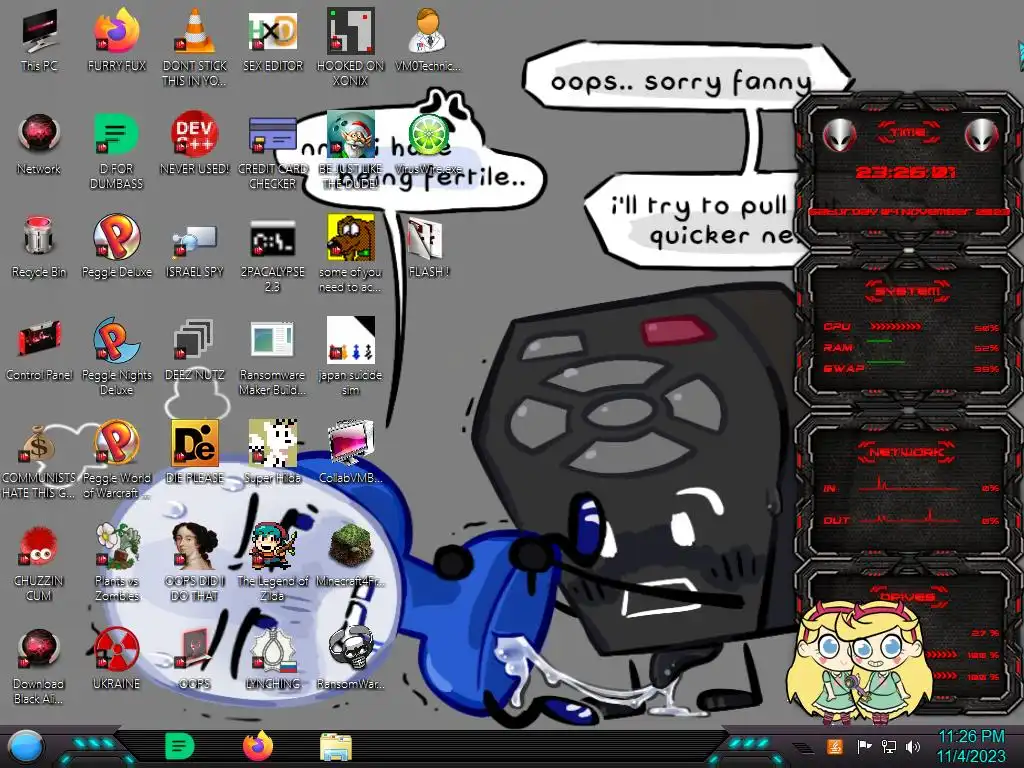Viewport: 1024px width, 768px height.
Task: Open the VirusWire.exe lime icon
Action: (428, 144)
